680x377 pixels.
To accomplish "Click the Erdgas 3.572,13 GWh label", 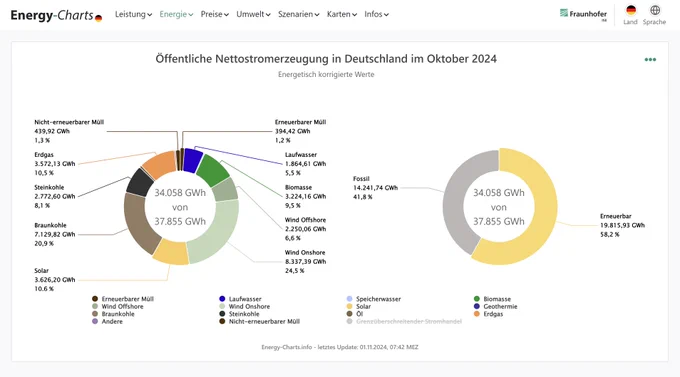I will click(55, 164).
